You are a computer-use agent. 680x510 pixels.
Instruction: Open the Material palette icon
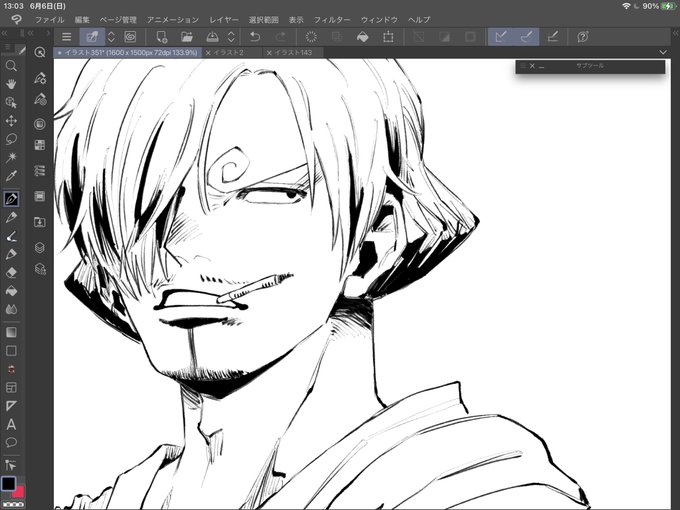click(x=40, y=222)
